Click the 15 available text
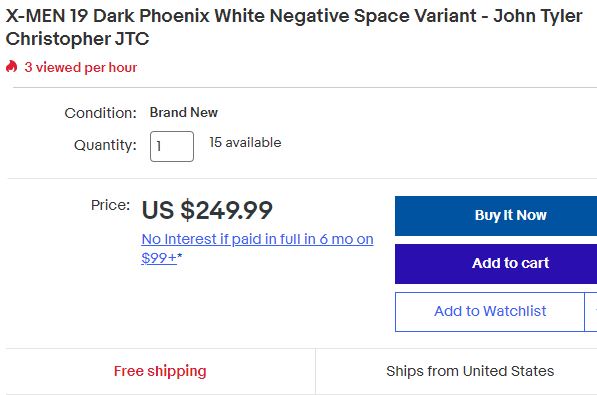Image resolution: width=597 pixels, height=395 pixels. (x=245, y=142)
